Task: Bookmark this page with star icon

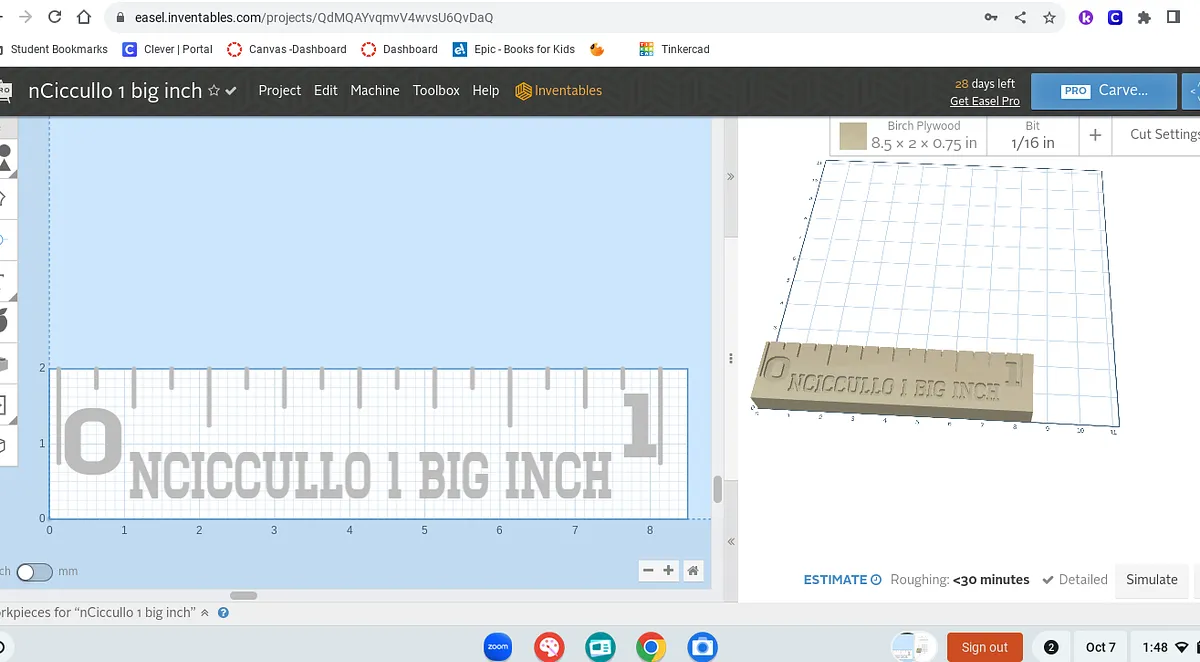Action: tap(1049, 18)
